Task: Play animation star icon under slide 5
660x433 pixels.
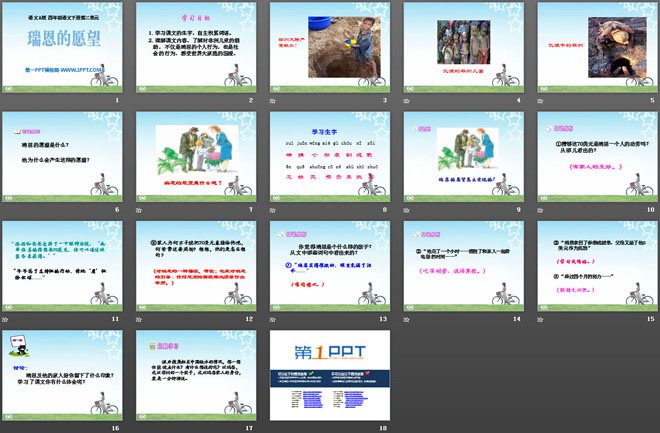Action: click(x=540, y=101)
